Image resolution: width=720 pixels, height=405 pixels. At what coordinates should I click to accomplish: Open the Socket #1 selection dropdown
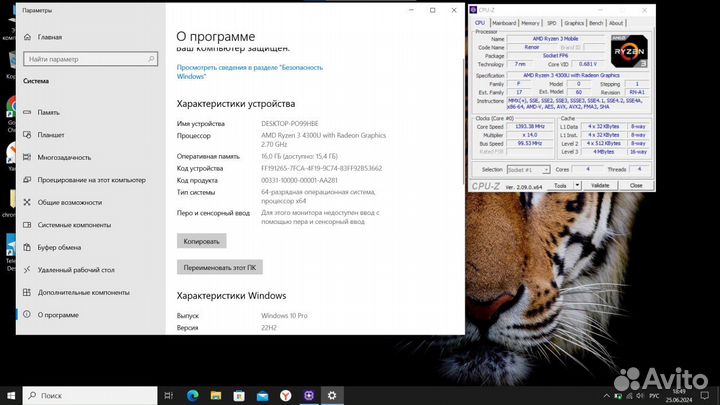click(x=528, y=169)
